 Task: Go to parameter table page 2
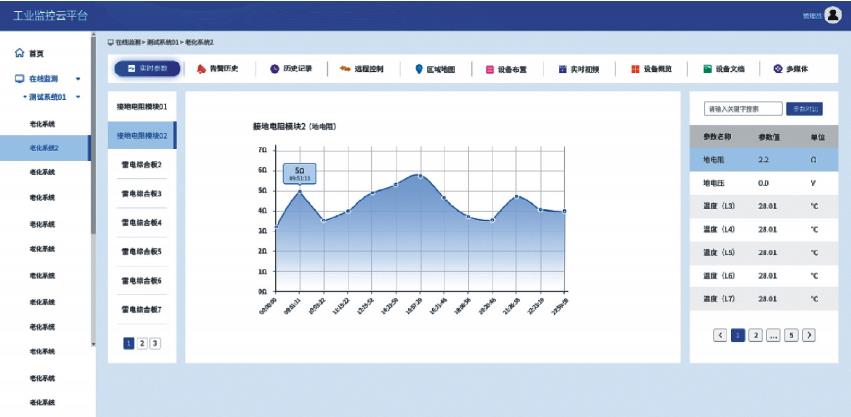tap(755, 335)
